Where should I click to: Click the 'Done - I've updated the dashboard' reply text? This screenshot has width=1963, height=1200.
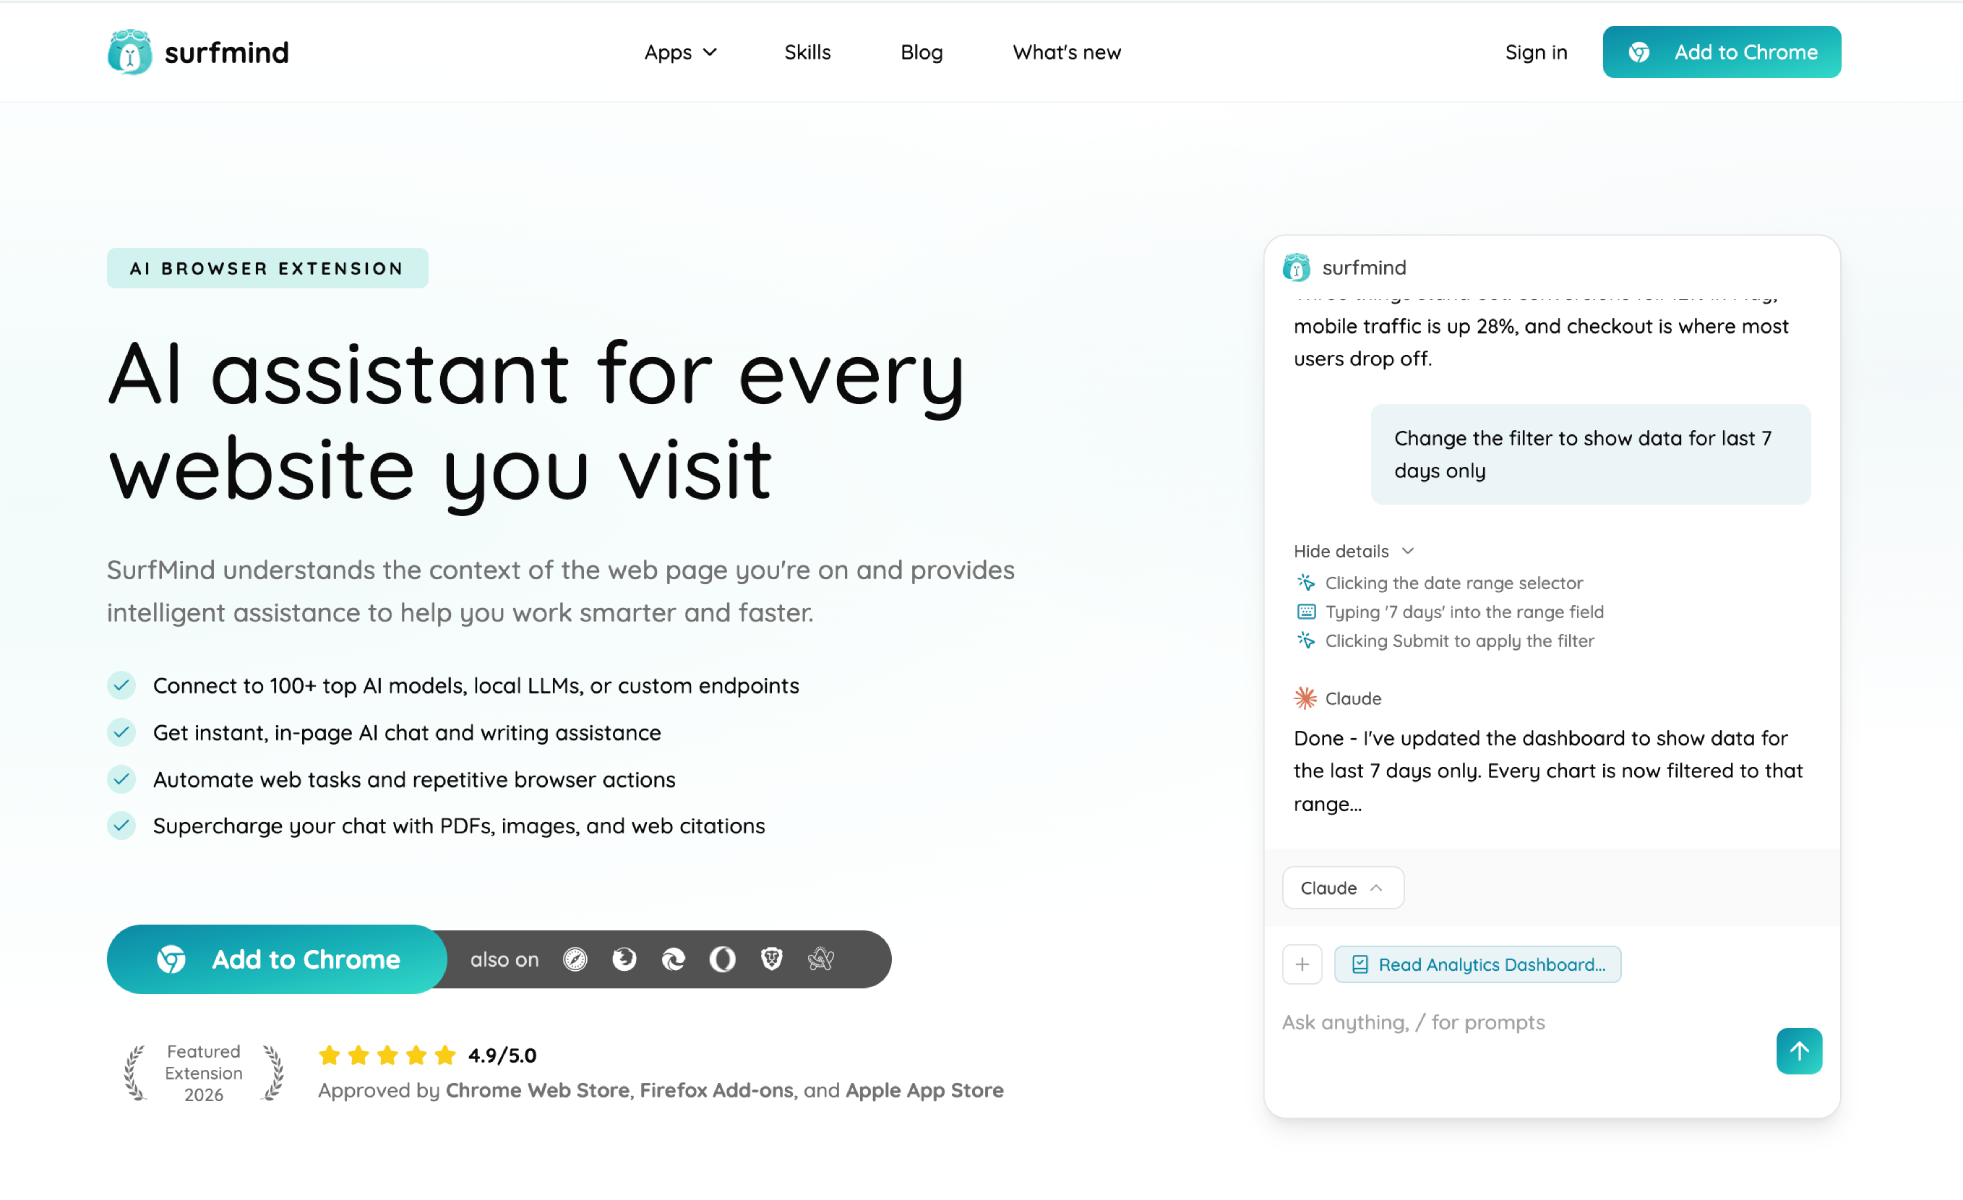[1548, 771]
